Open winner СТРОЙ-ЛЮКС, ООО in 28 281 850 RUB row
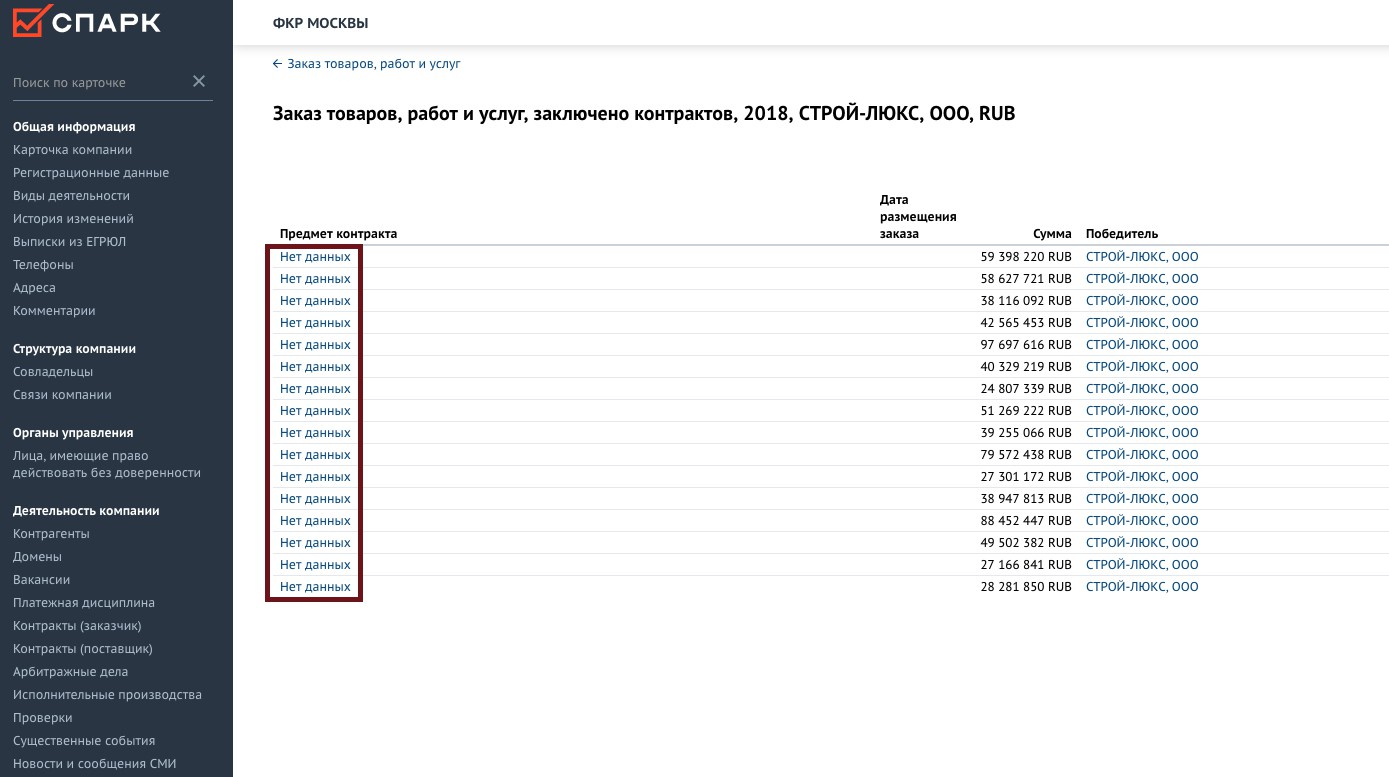The image size is (1389, 777). pos(1142,587)
